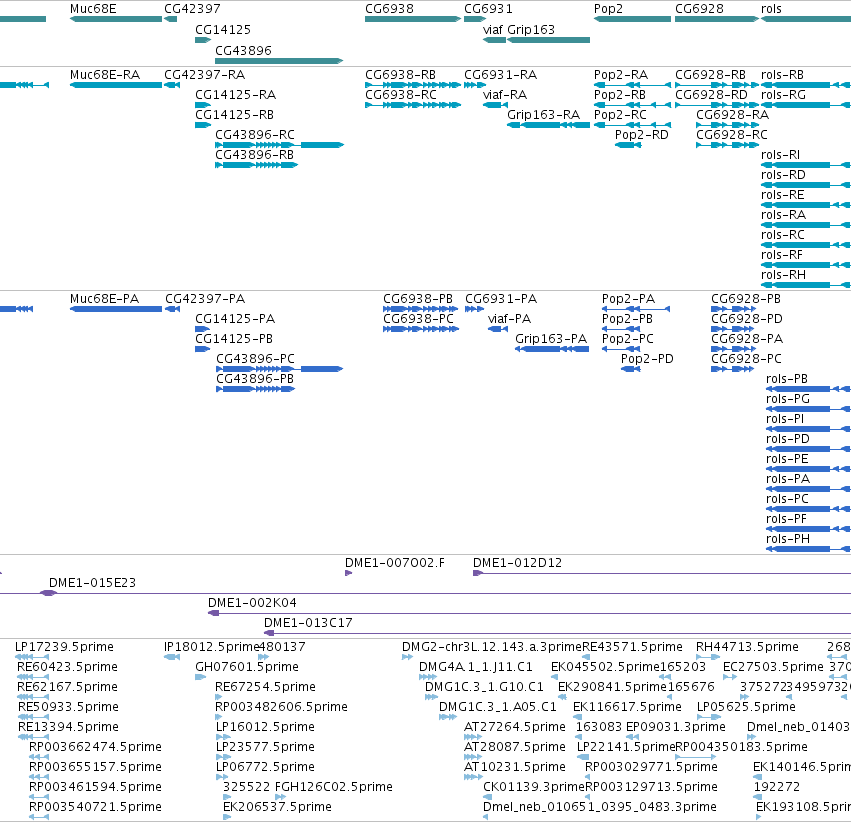851x822 pixels.
Task: Select clone DME1-002K04
Action: coord(252,603)
